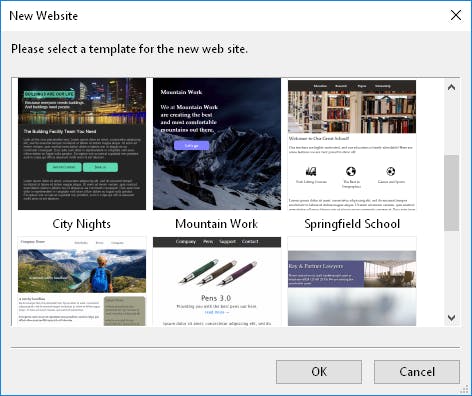Screen dimensions: 472x396
Task: Click the Mountain Work label
Action: [217, 224]
